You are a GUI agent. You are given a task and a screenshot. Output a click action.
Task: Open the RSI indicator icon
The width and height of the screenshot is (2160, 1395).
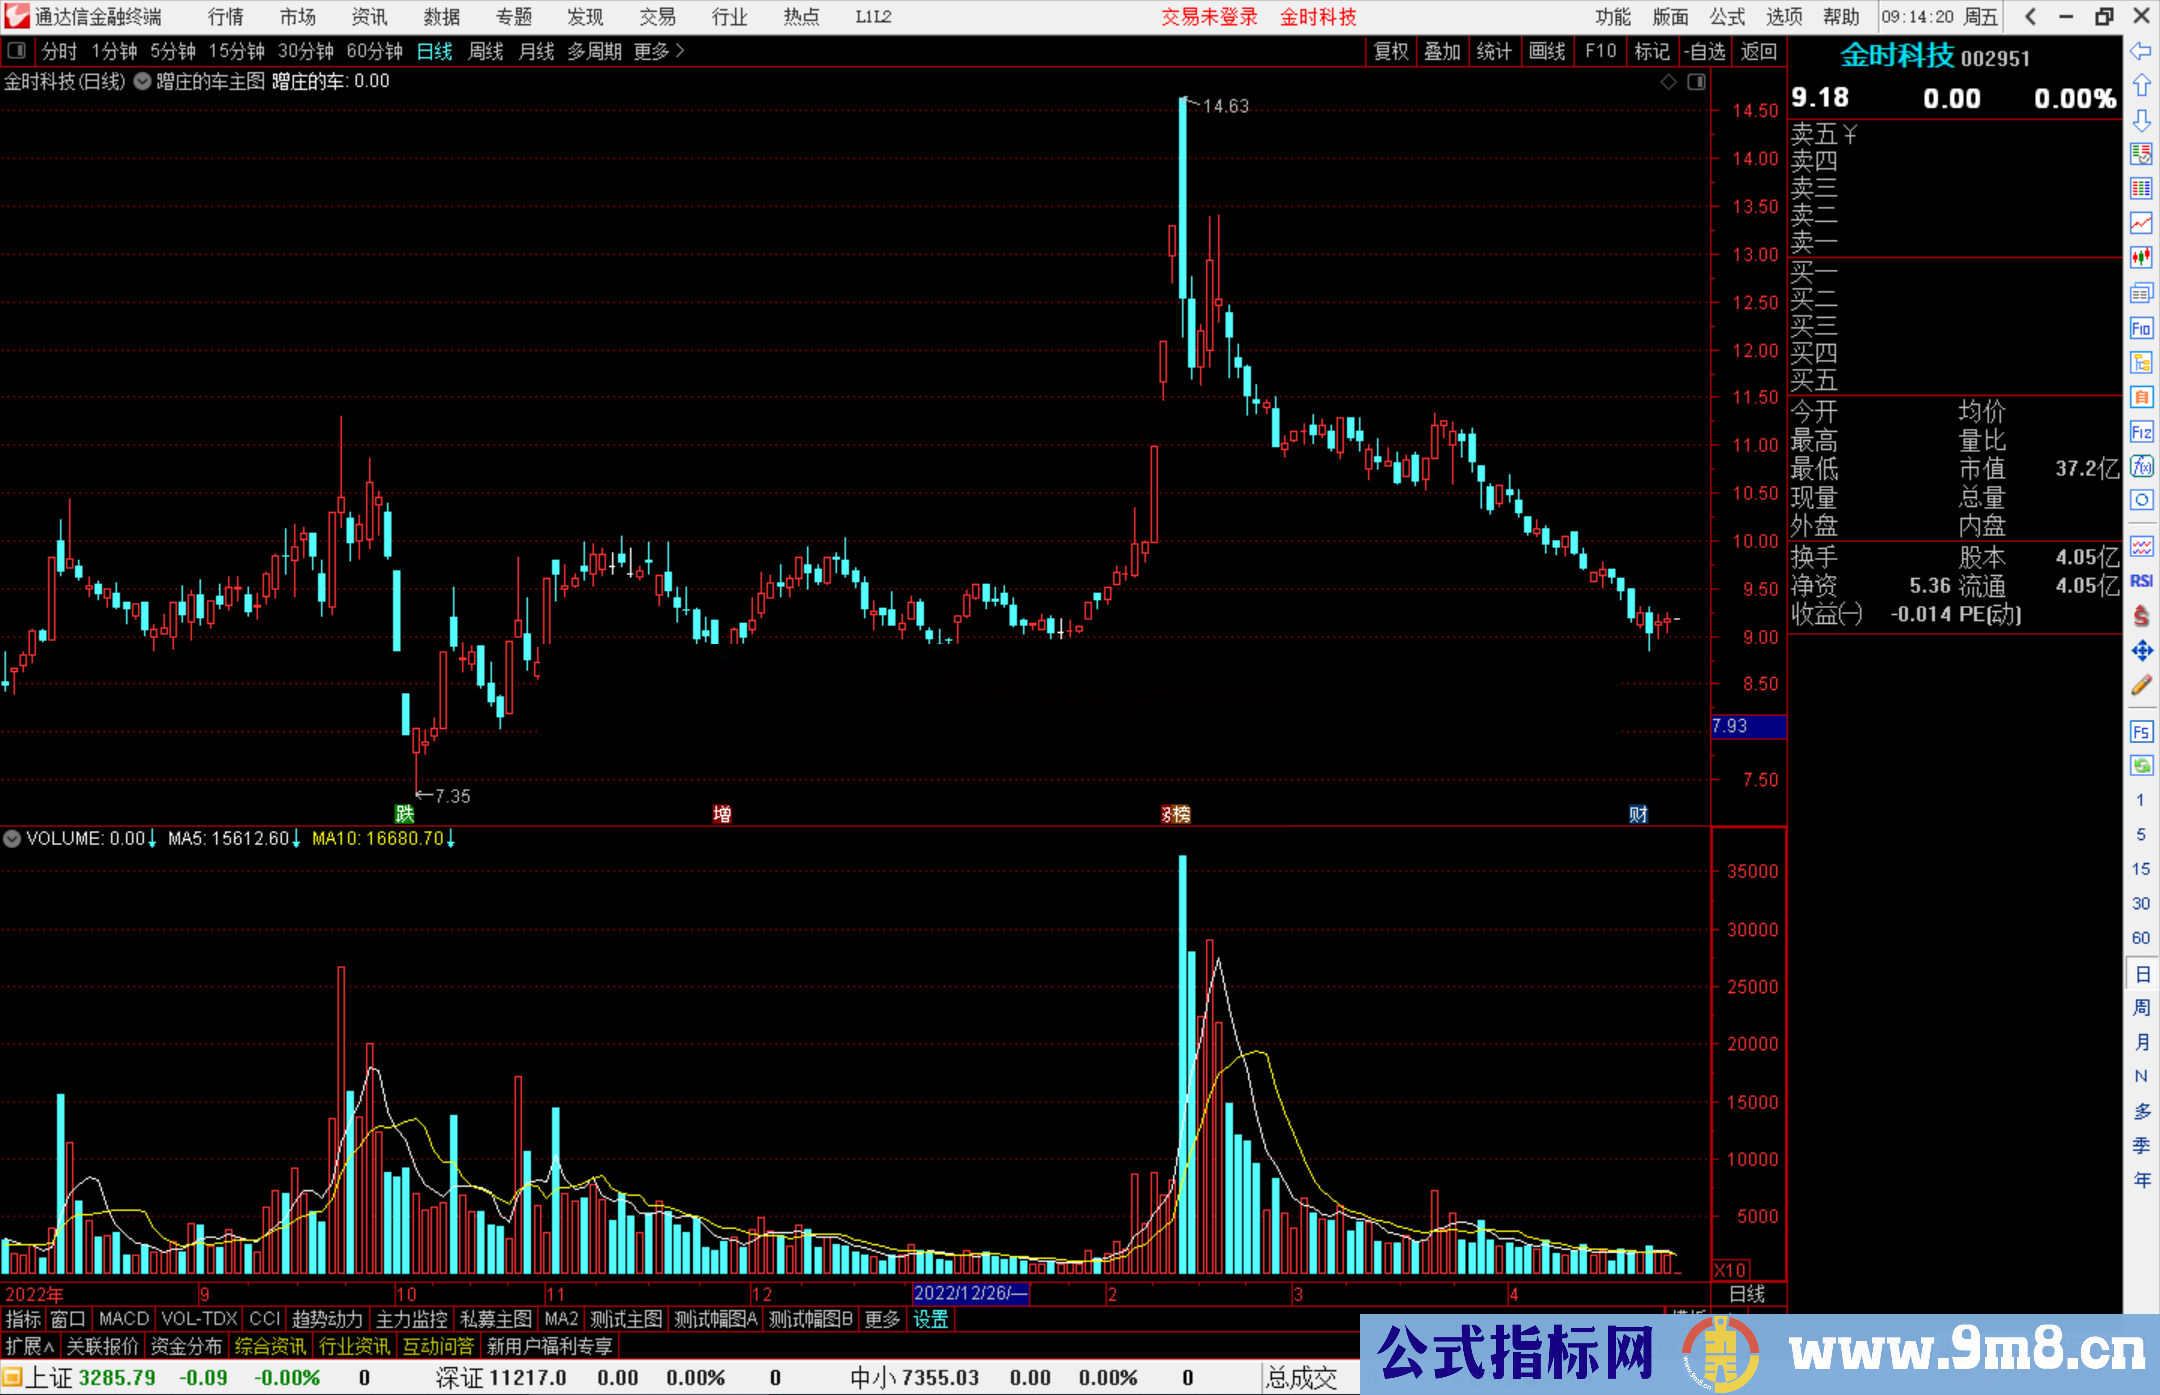pyautogui.click(x=2141, y=581)
